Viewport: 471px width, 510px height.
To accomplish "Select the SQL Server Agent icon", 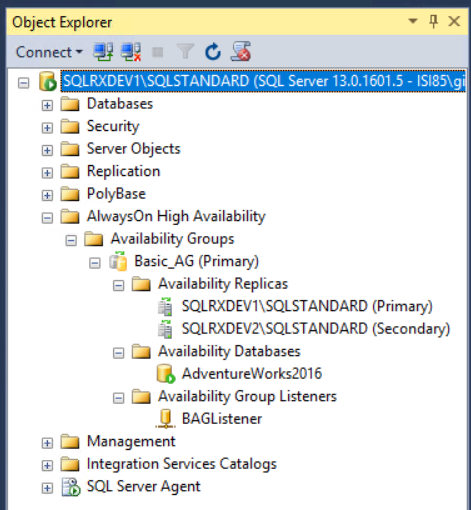I will (71, 487).
